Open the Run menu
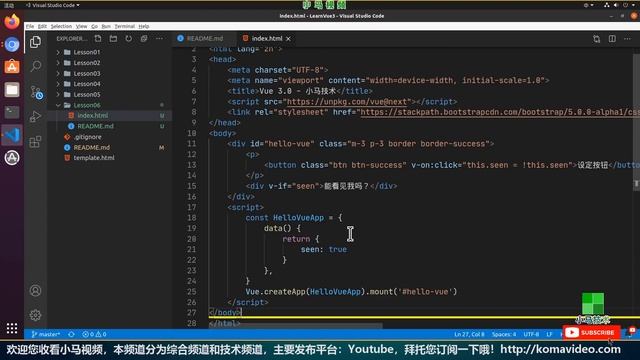The image size is (640, 360). [x=106, y=26]
